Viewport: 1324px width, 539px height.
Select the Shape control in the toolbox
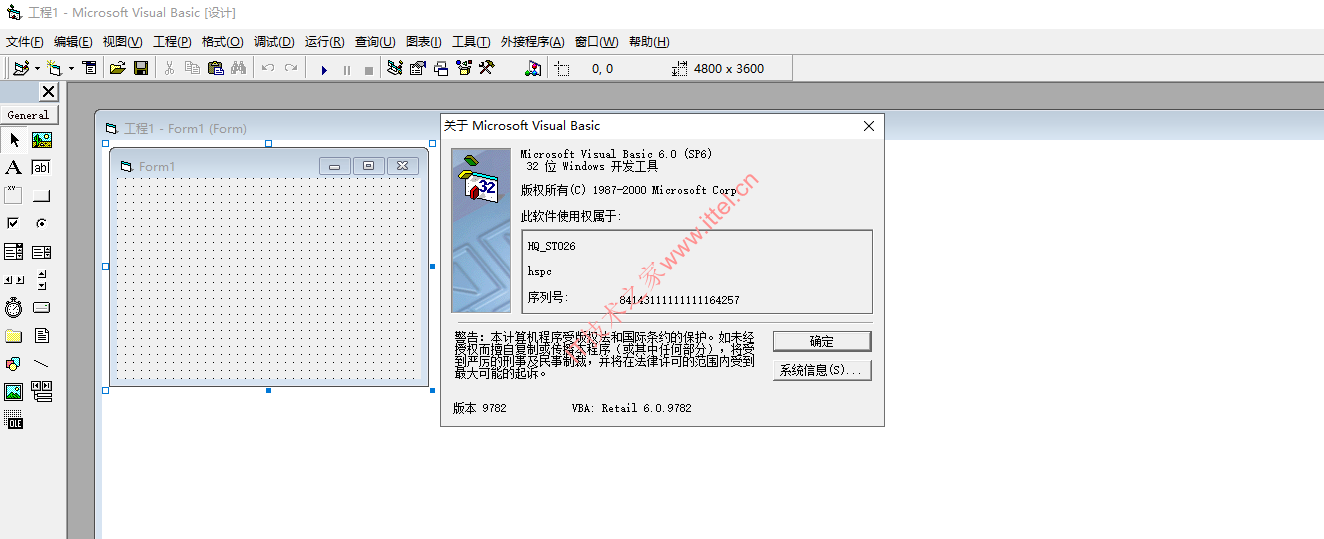[x=14, y=364]
